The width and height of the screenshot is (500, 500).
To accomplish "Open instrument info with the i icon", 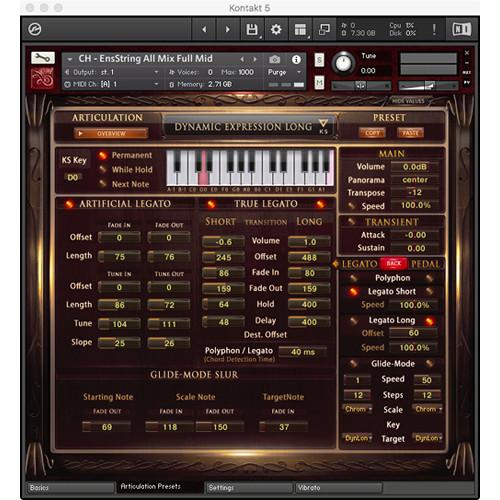I will (x=296, y=60).
